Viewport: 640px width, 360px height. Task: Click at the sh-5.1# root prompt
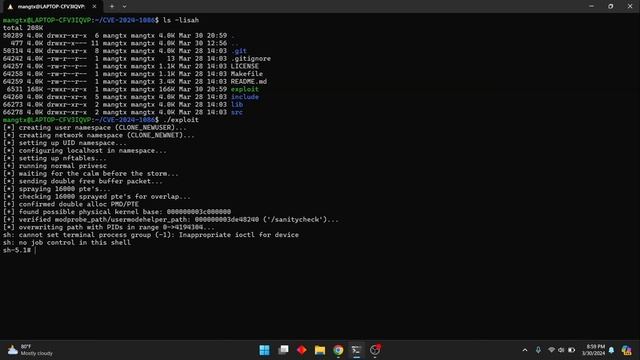(17, 250)
